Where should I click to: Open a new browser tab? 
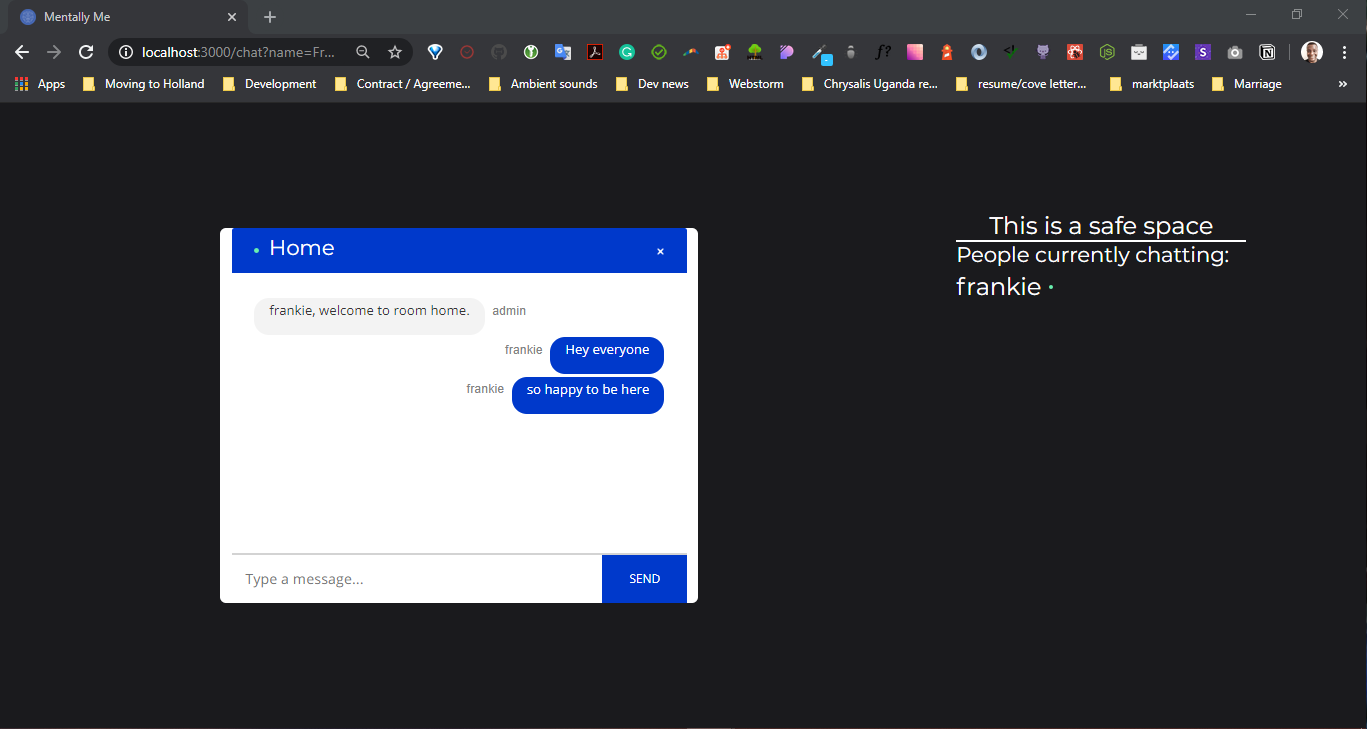[269, 17]
